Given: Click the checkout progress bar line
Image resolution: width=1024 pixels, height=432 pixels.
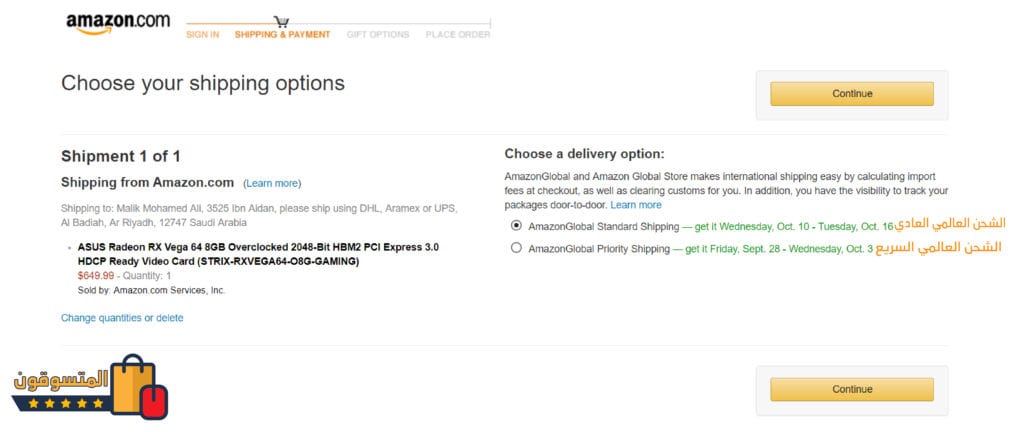Looking at the screenshot, I should point(390,22).
